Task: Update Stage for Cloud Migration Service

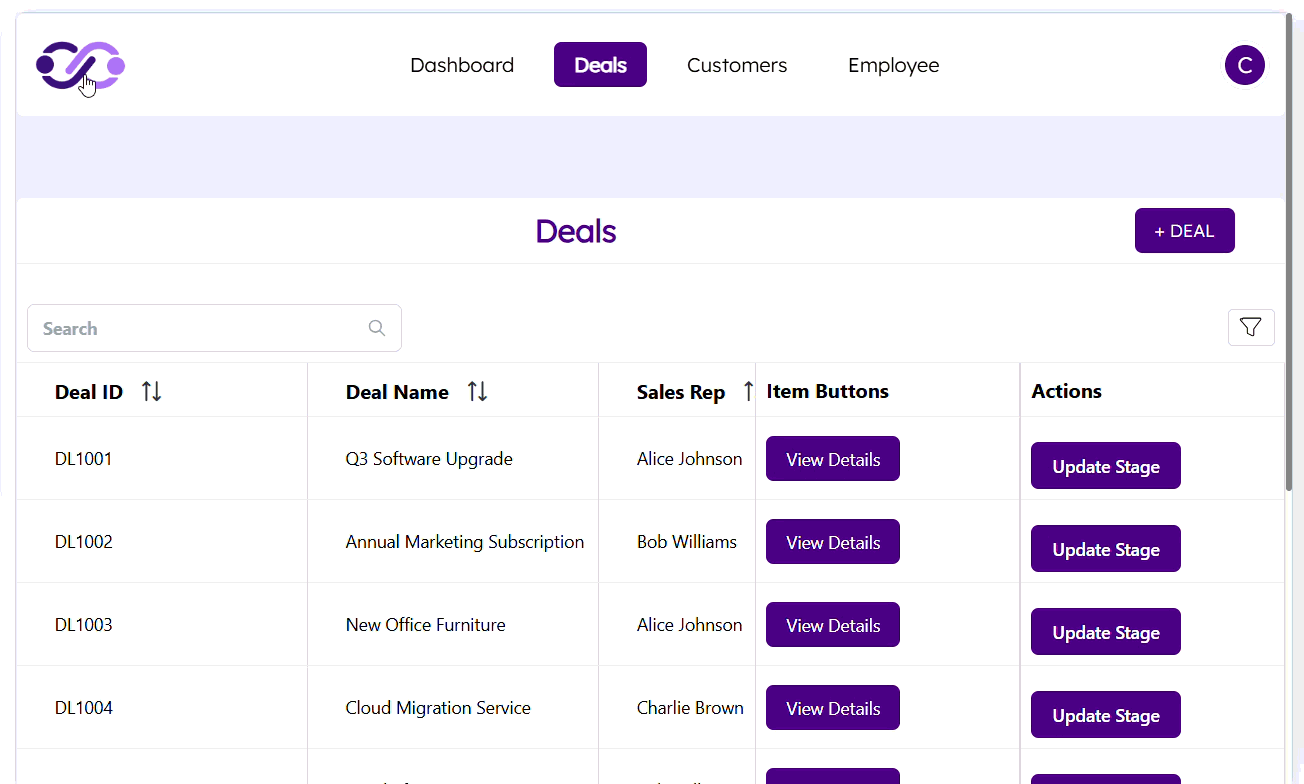Action: (1106, 715)
